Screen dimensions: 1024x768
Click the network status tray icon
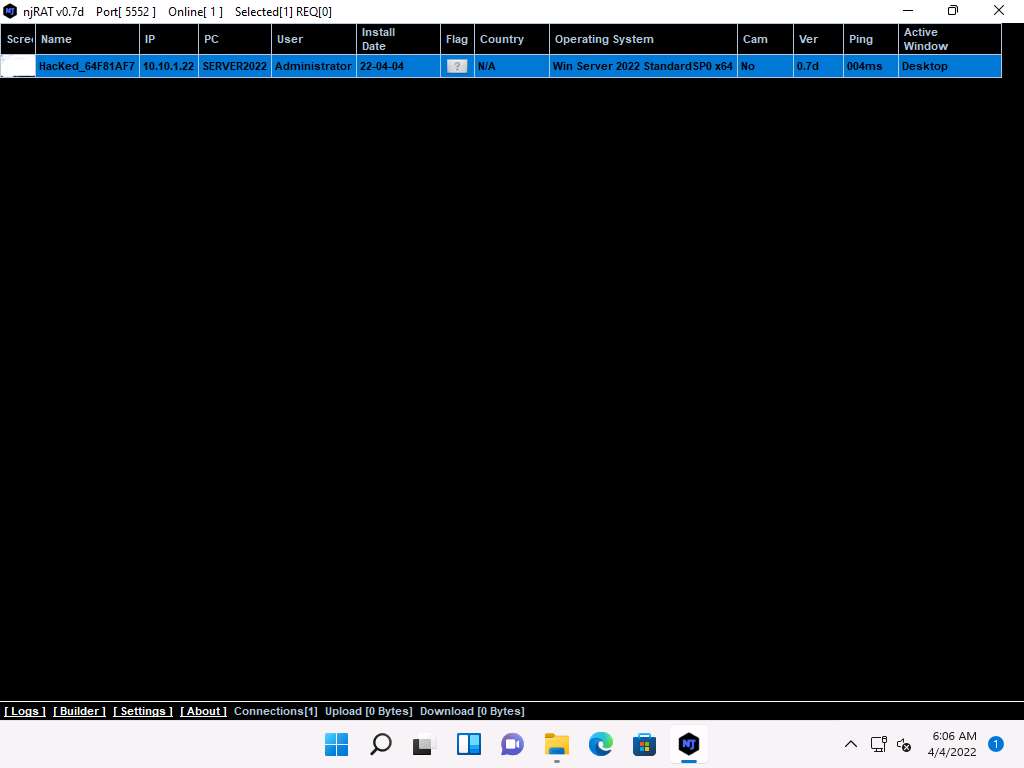click(x=878, y=744)
